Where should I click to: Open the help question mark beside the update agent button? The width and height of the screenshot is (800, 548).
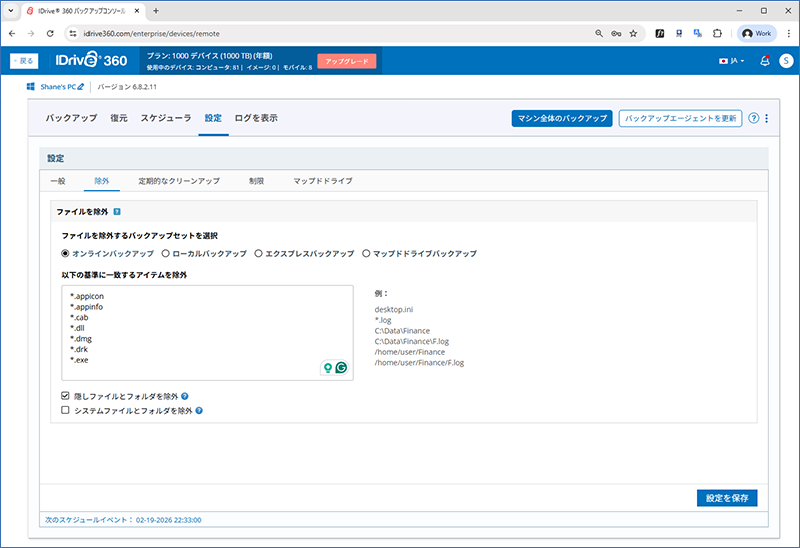(x=753, y=118)
